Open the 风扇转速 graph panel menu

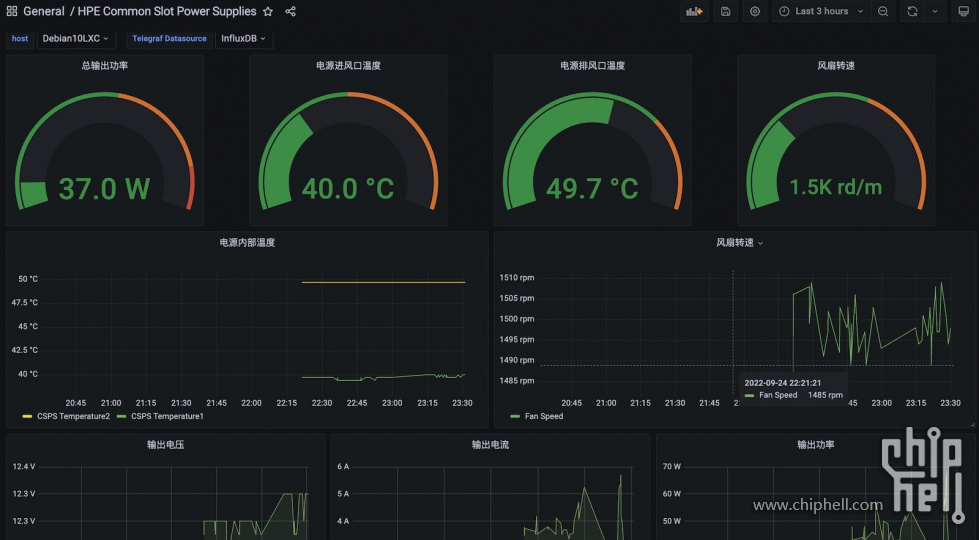pos(739,243)
